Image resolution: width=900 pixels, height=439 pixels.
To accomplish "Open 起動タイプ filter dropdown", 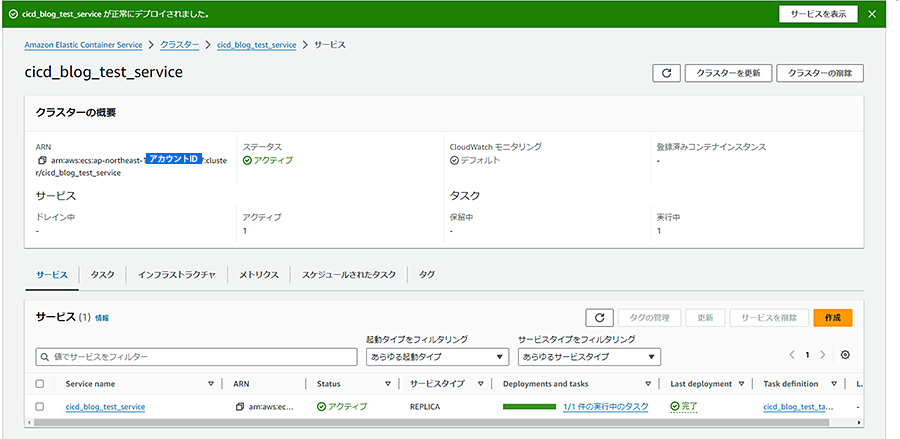I will click(437, 357).
